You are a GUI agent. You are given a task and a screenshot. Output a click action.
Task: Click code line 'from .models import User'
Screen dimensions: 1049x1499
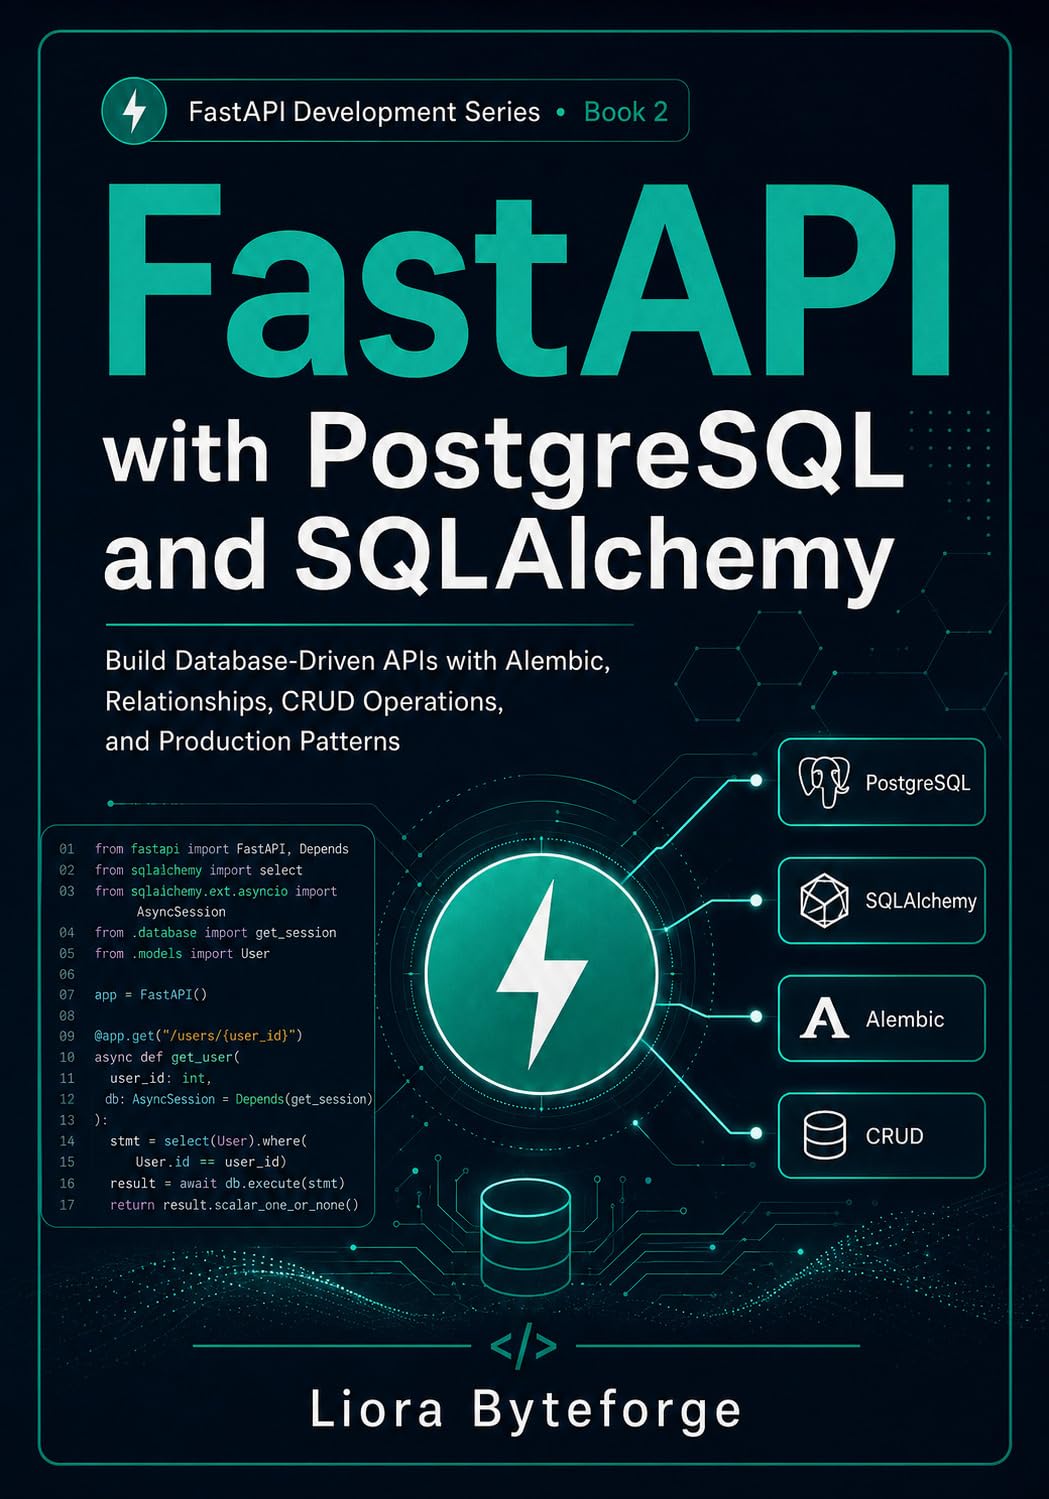[x=182, y=953]
